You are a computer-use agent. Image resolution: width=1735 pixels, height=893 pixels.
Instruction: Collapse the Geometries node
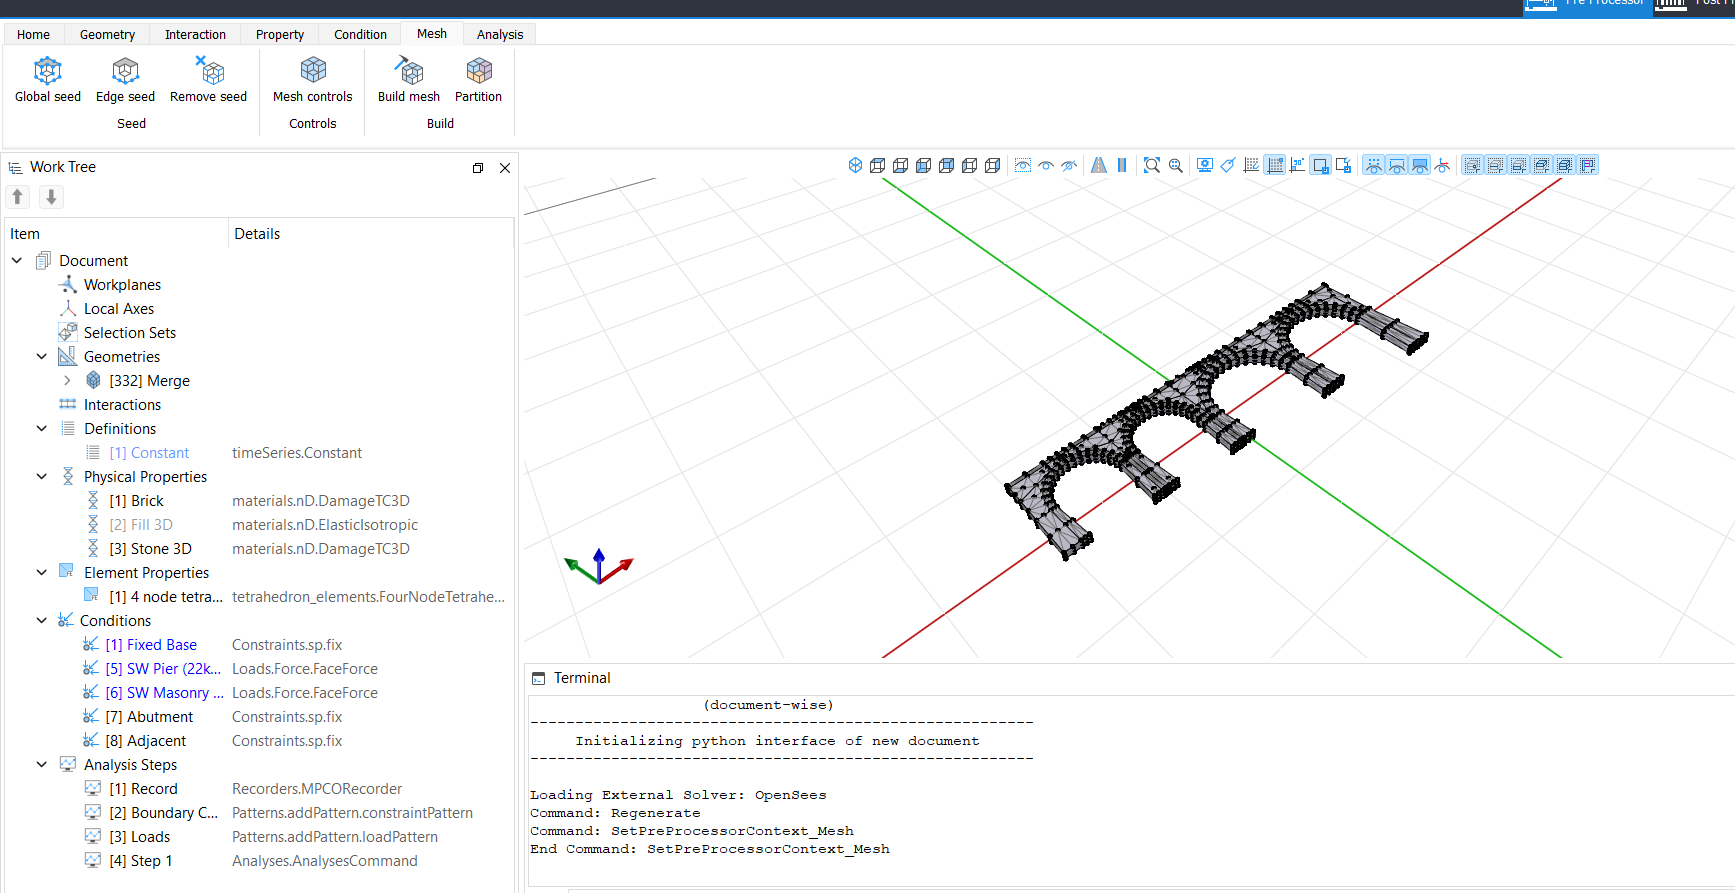pyautogui.click(x=42, y=356)
